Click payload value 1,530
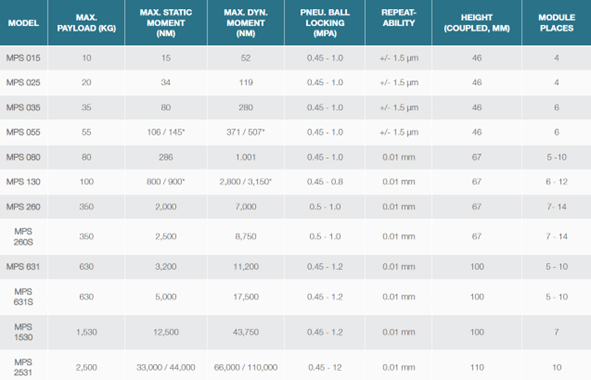591x380 pixels. [86, 332]
